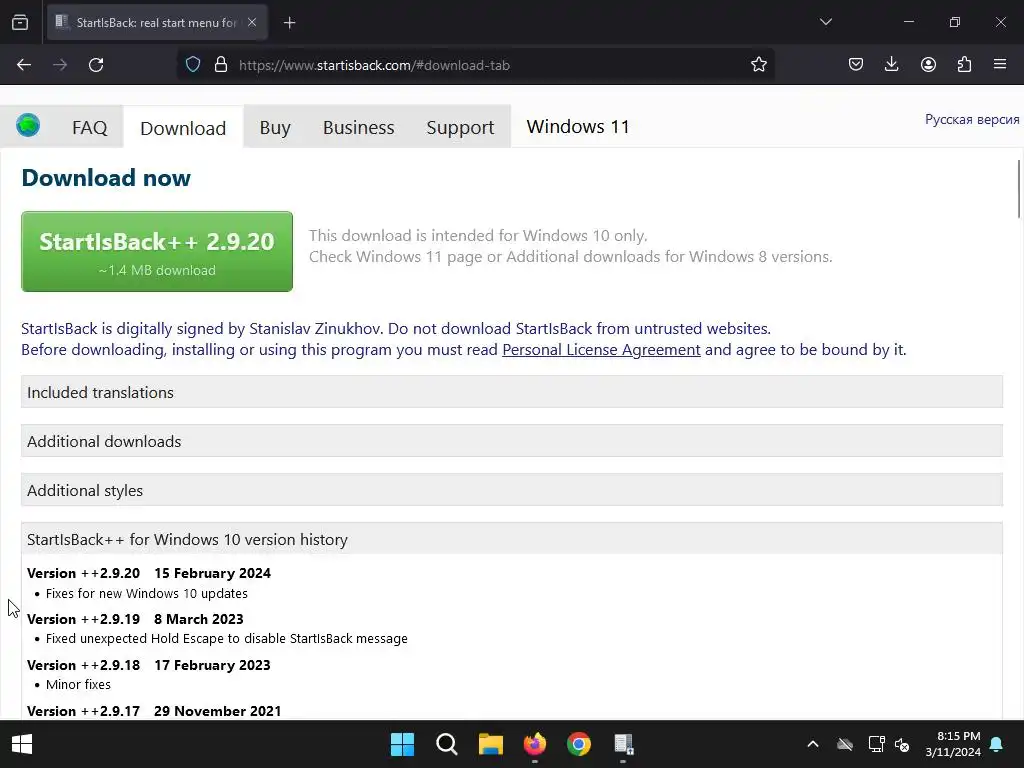Switch to the Support tab
The image size is (1024, 768).
coord(460,127)
